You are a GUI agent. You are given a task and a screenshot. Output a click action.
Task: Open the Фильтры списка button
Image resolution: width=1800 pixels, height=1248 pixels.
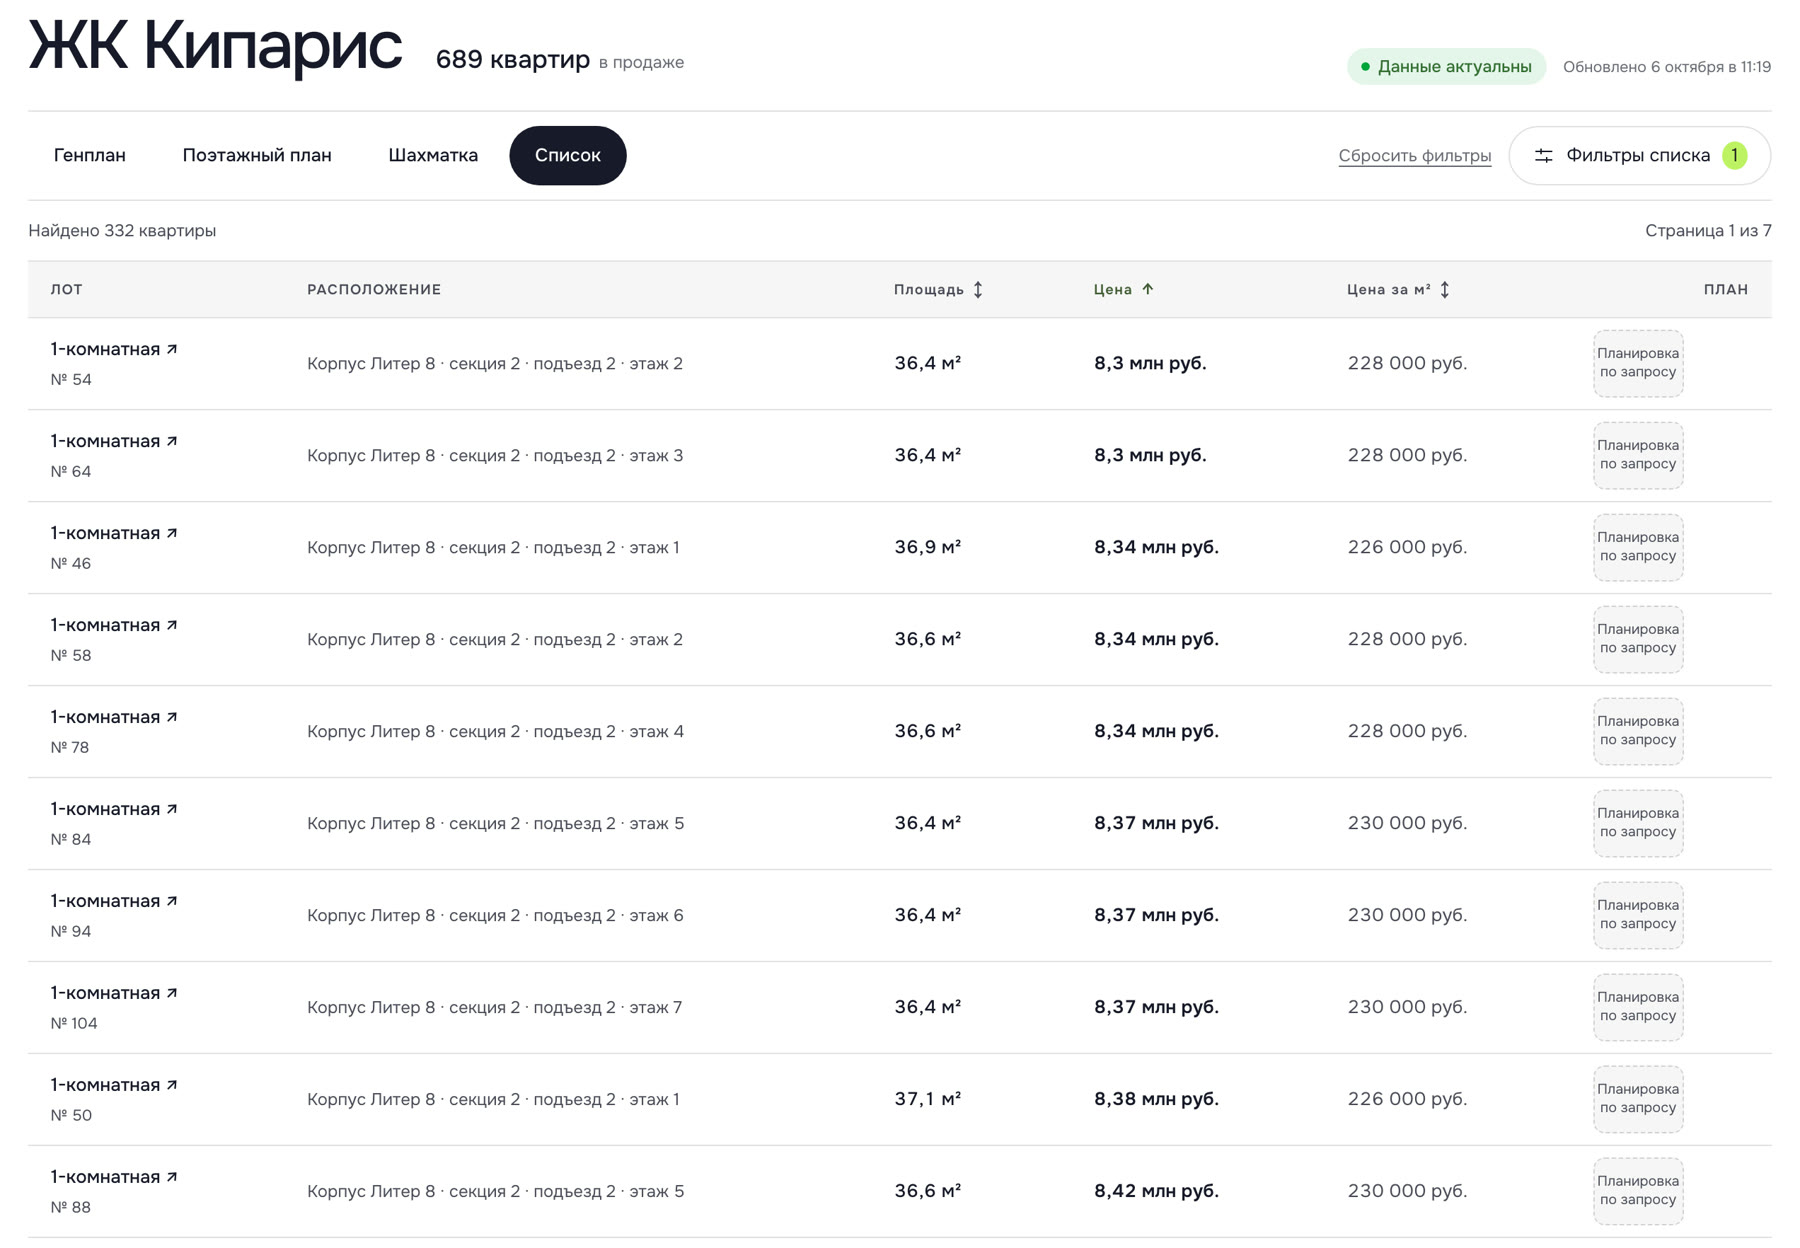pyautogui.click(x=1640, y=155)
